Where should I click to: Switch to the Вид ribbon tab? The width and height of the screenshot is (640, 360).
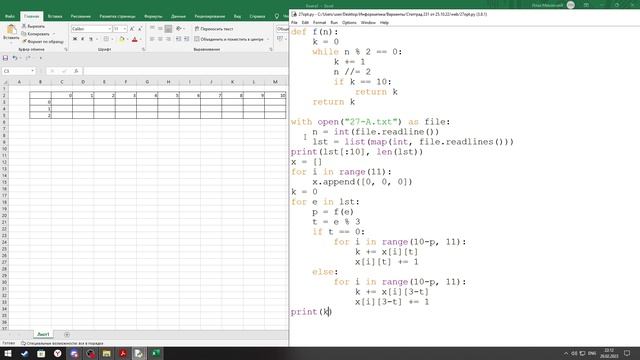pos(237,16)
